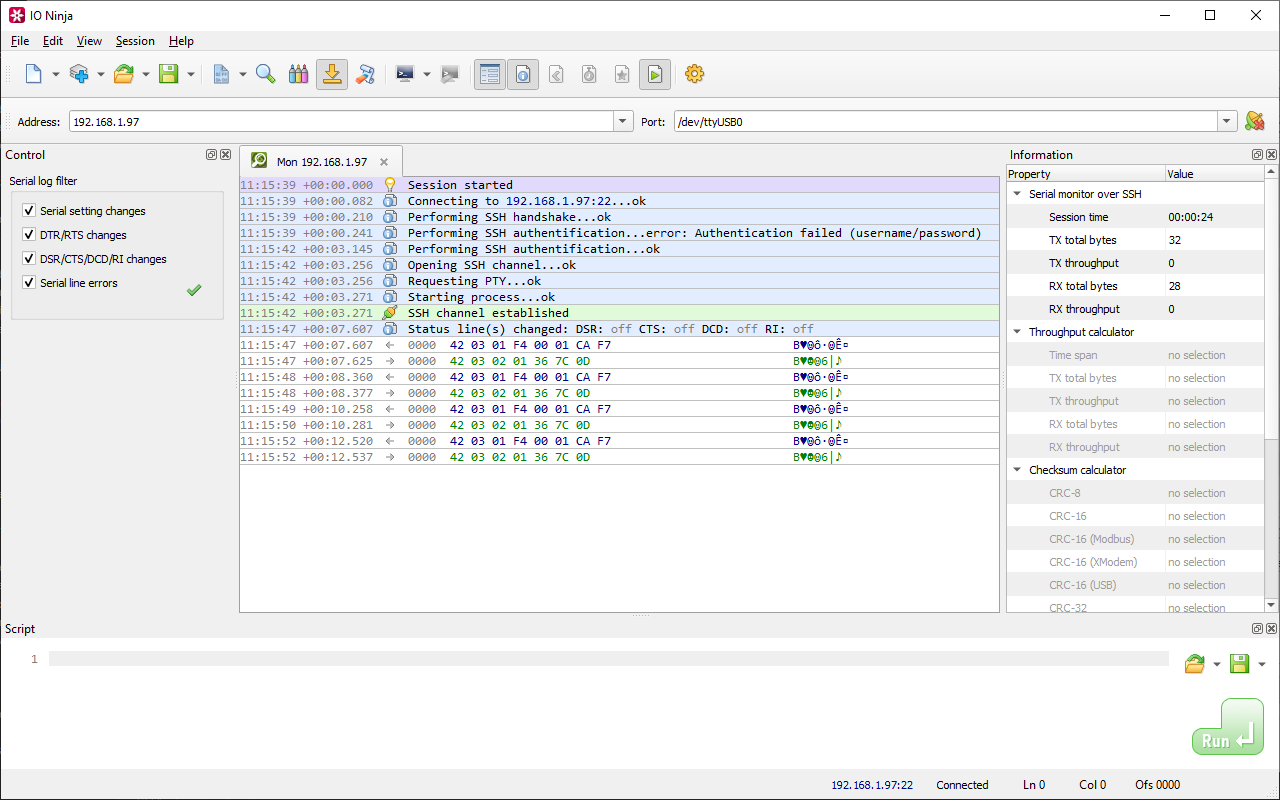Click the script save floppy icon
This screenshot has height=800, width=1280.
click(1239, 664)
